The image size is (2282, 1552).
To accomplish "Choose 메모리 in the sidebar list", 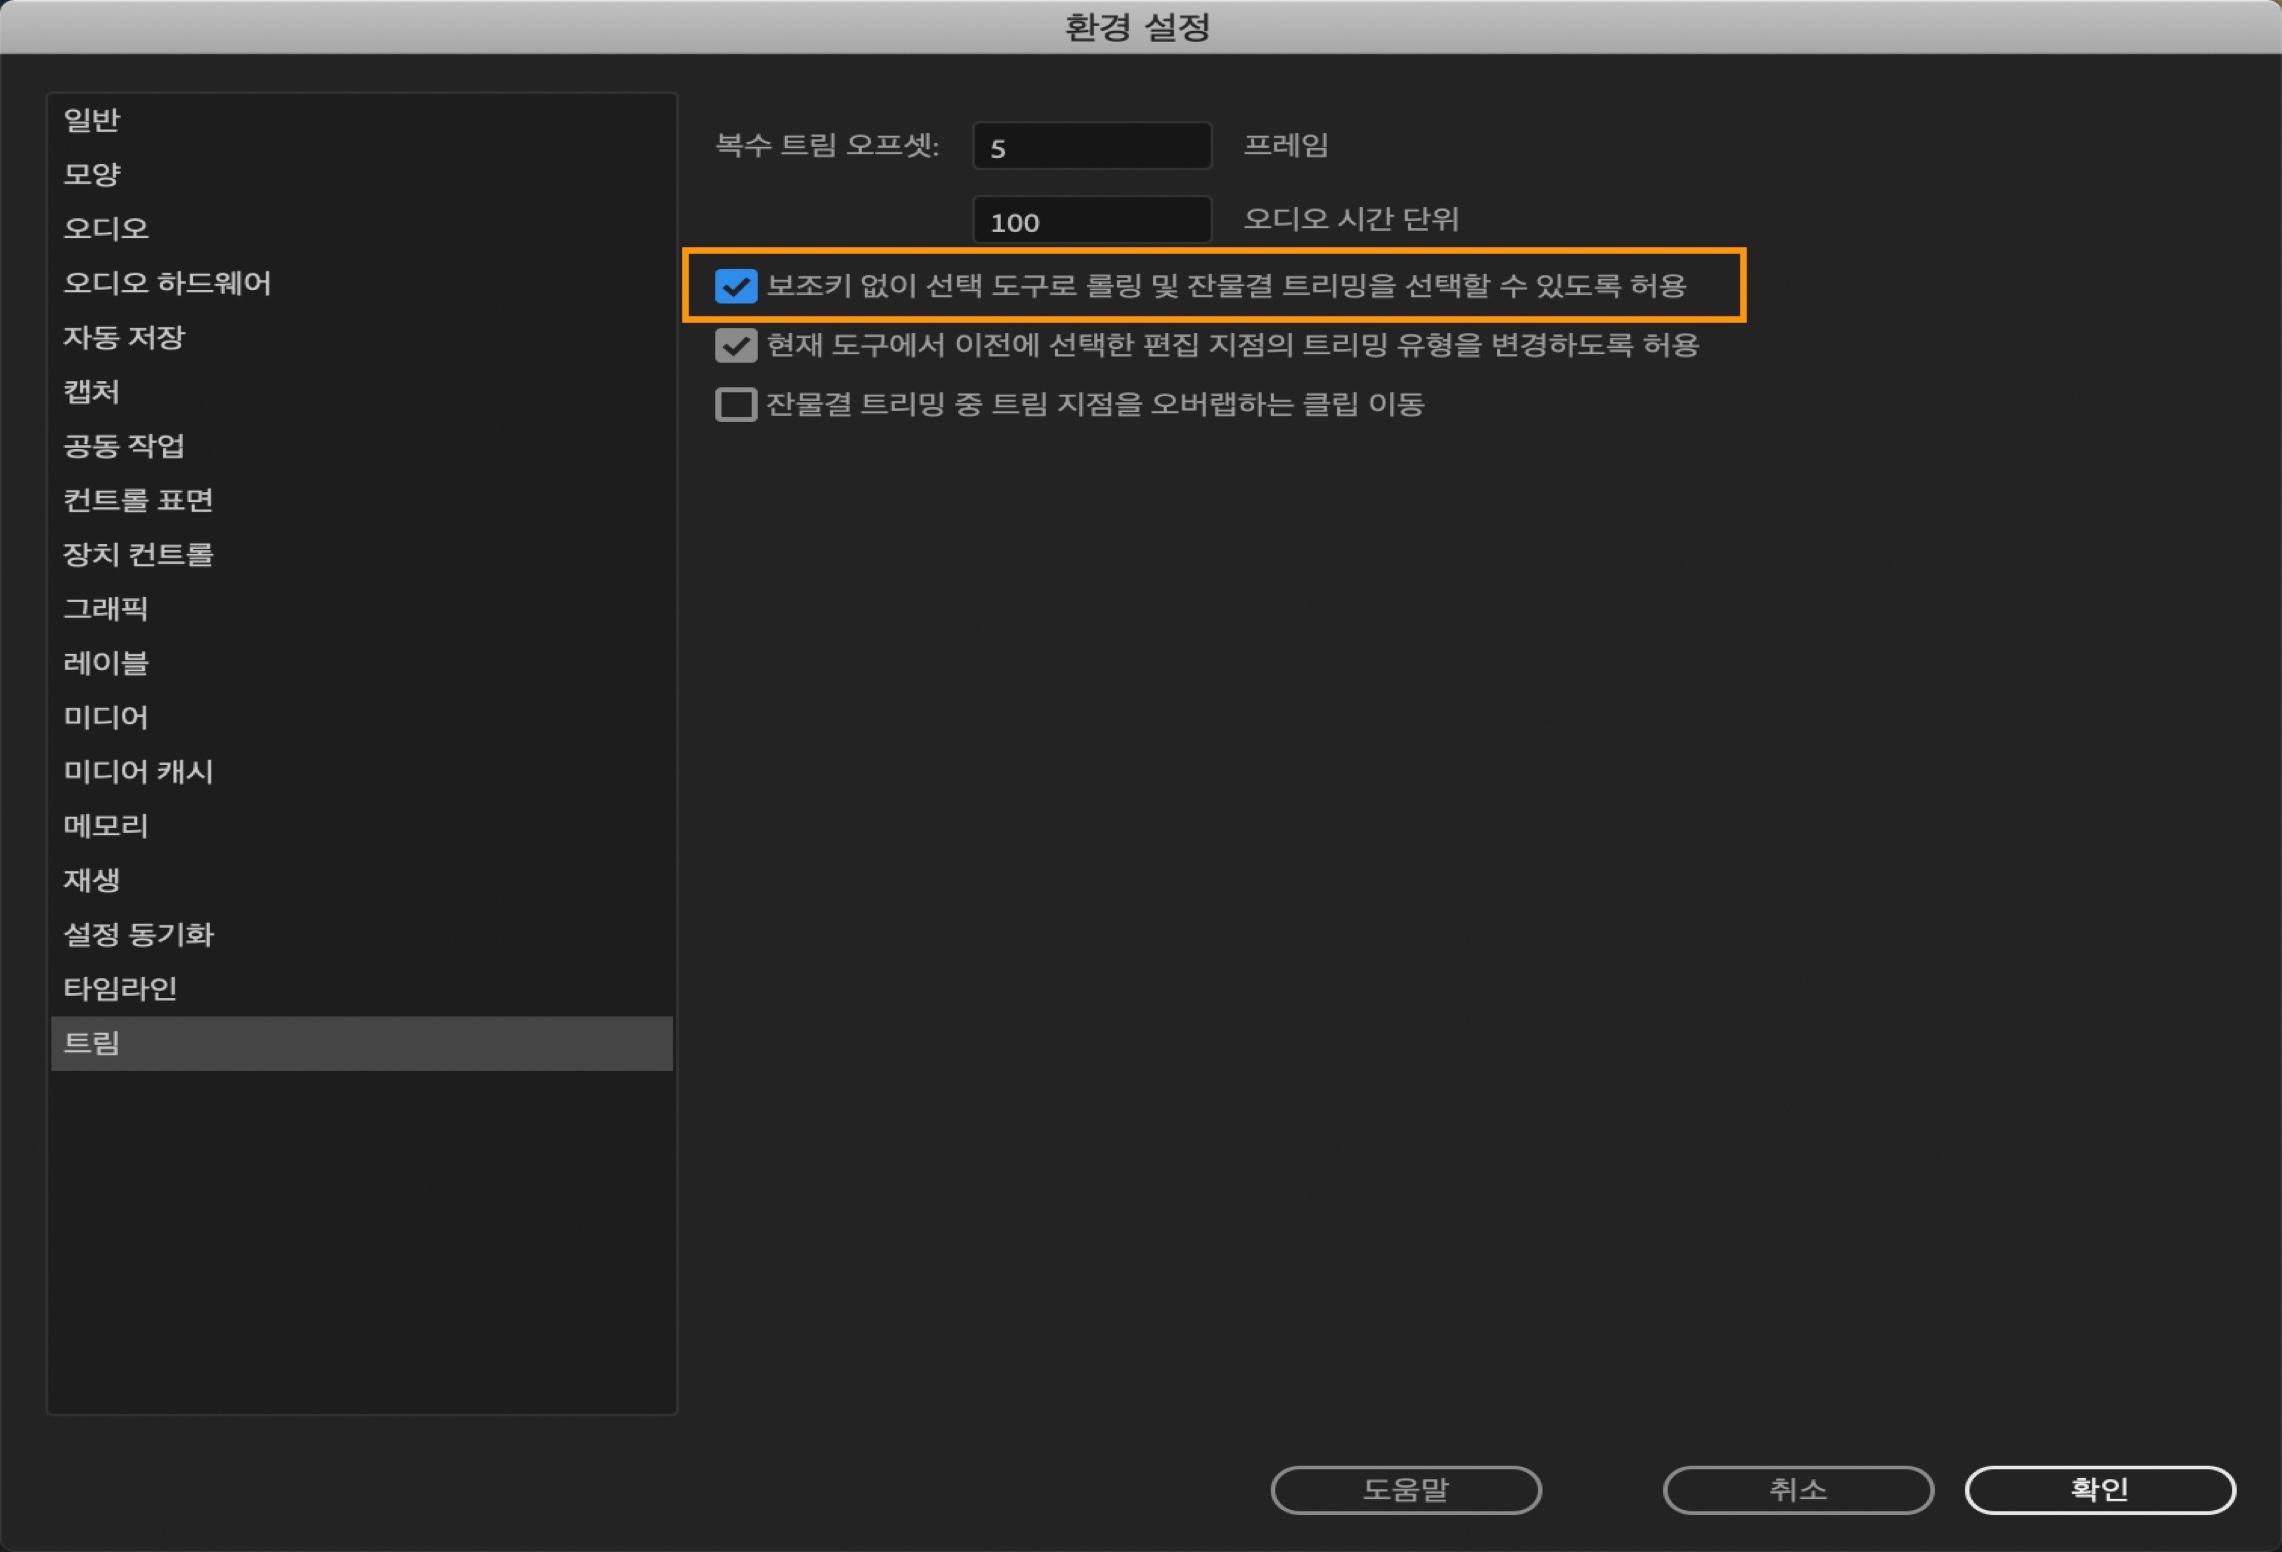I will click(x=106, y=825).
